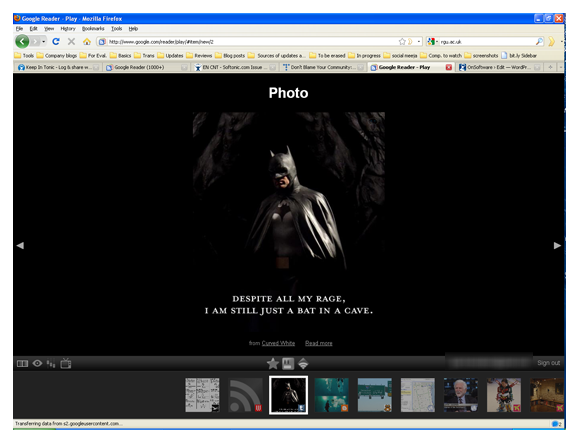Click the Sign out link
The image size is (587, 446).
(548, 362)
